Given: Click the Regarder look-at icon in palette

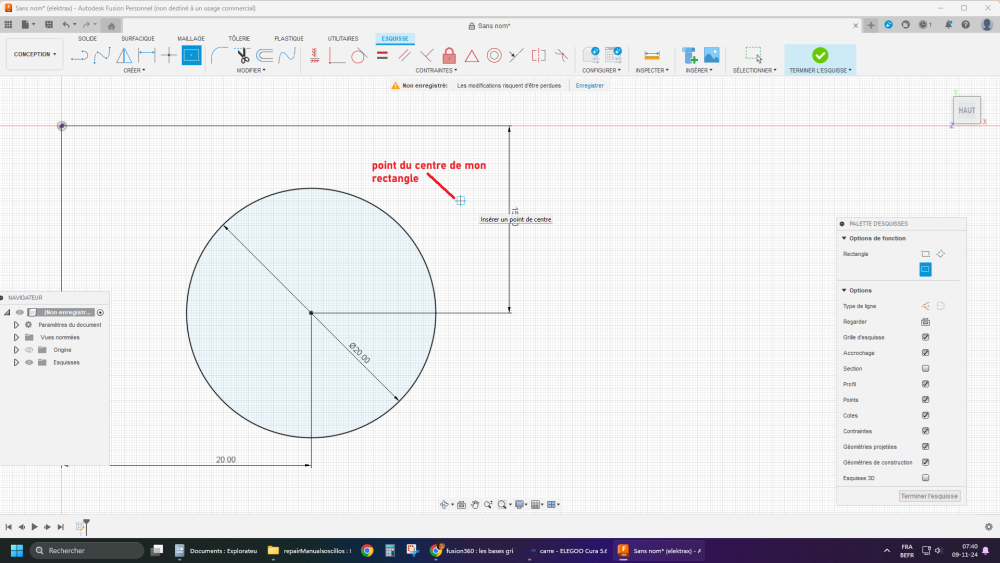Looking at the screenshot, I should point(925,322).
